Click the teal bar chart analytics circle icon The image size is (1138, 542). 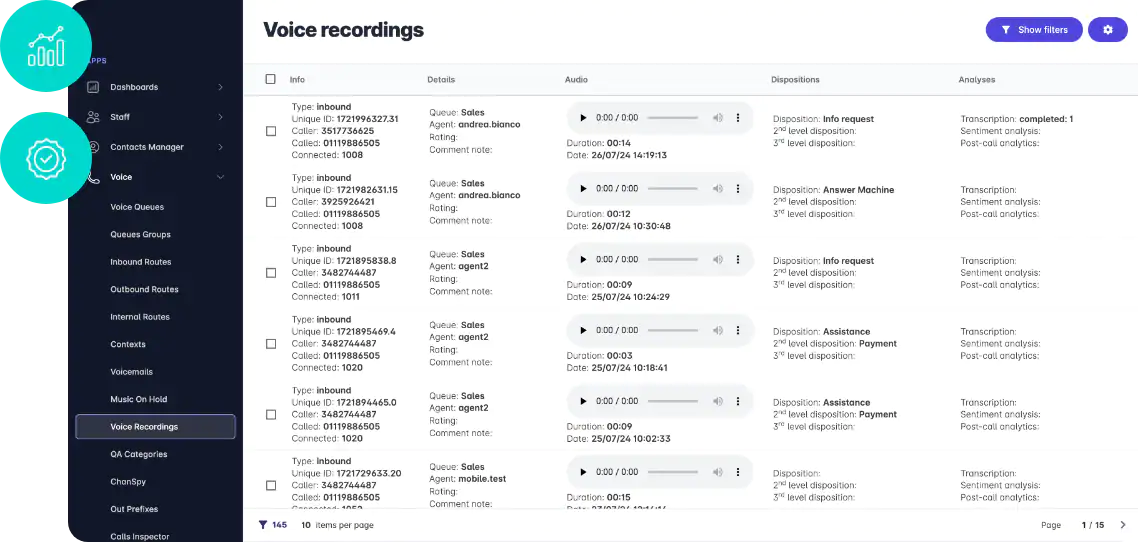pyautogui.click(x=46, y=46)
